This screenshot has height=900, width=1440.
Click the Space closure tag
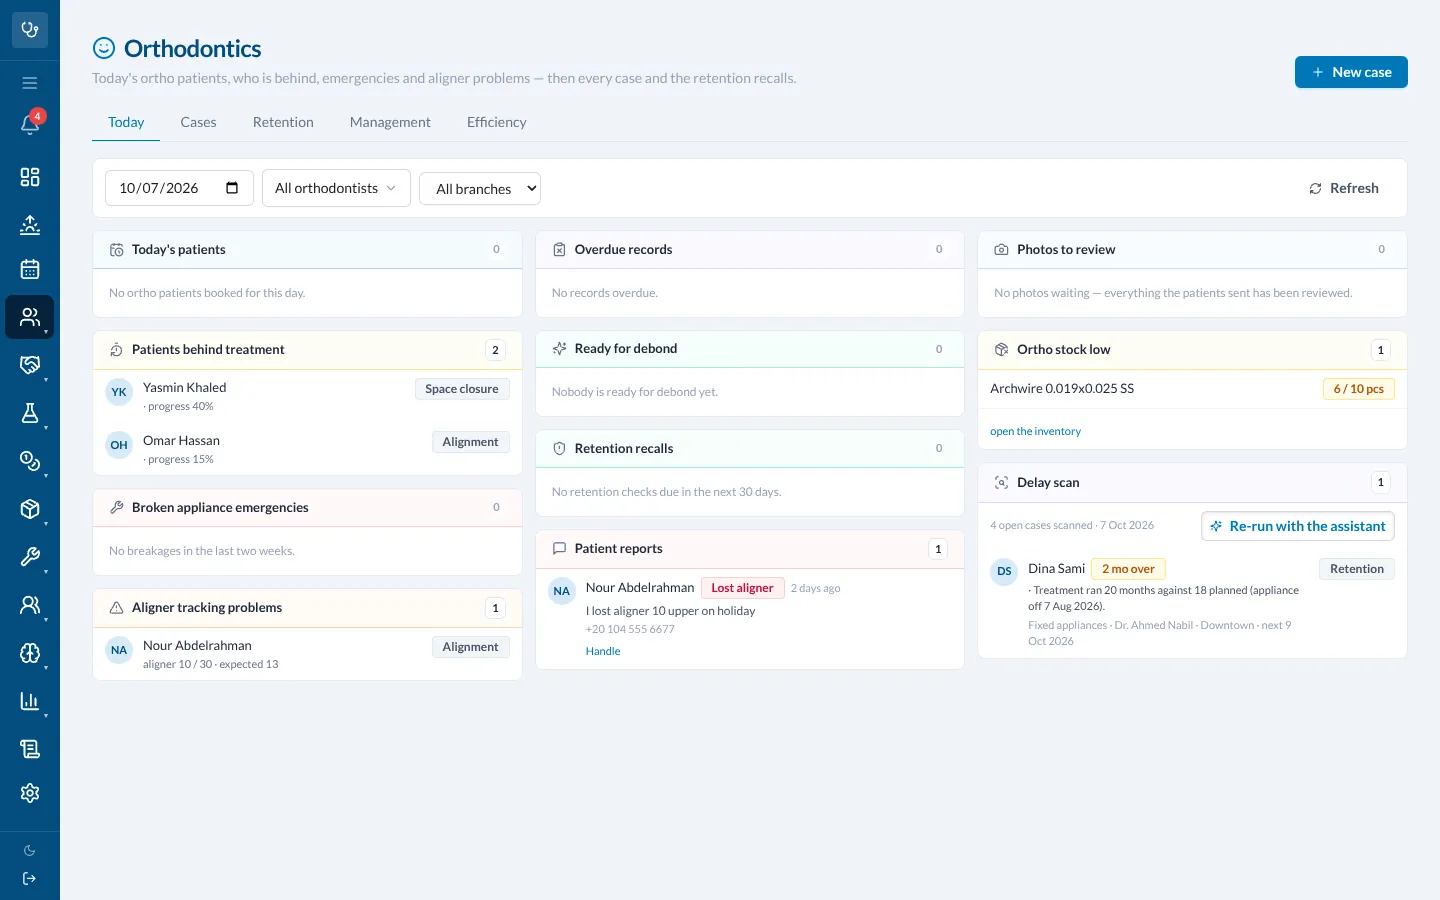(462, 389)
